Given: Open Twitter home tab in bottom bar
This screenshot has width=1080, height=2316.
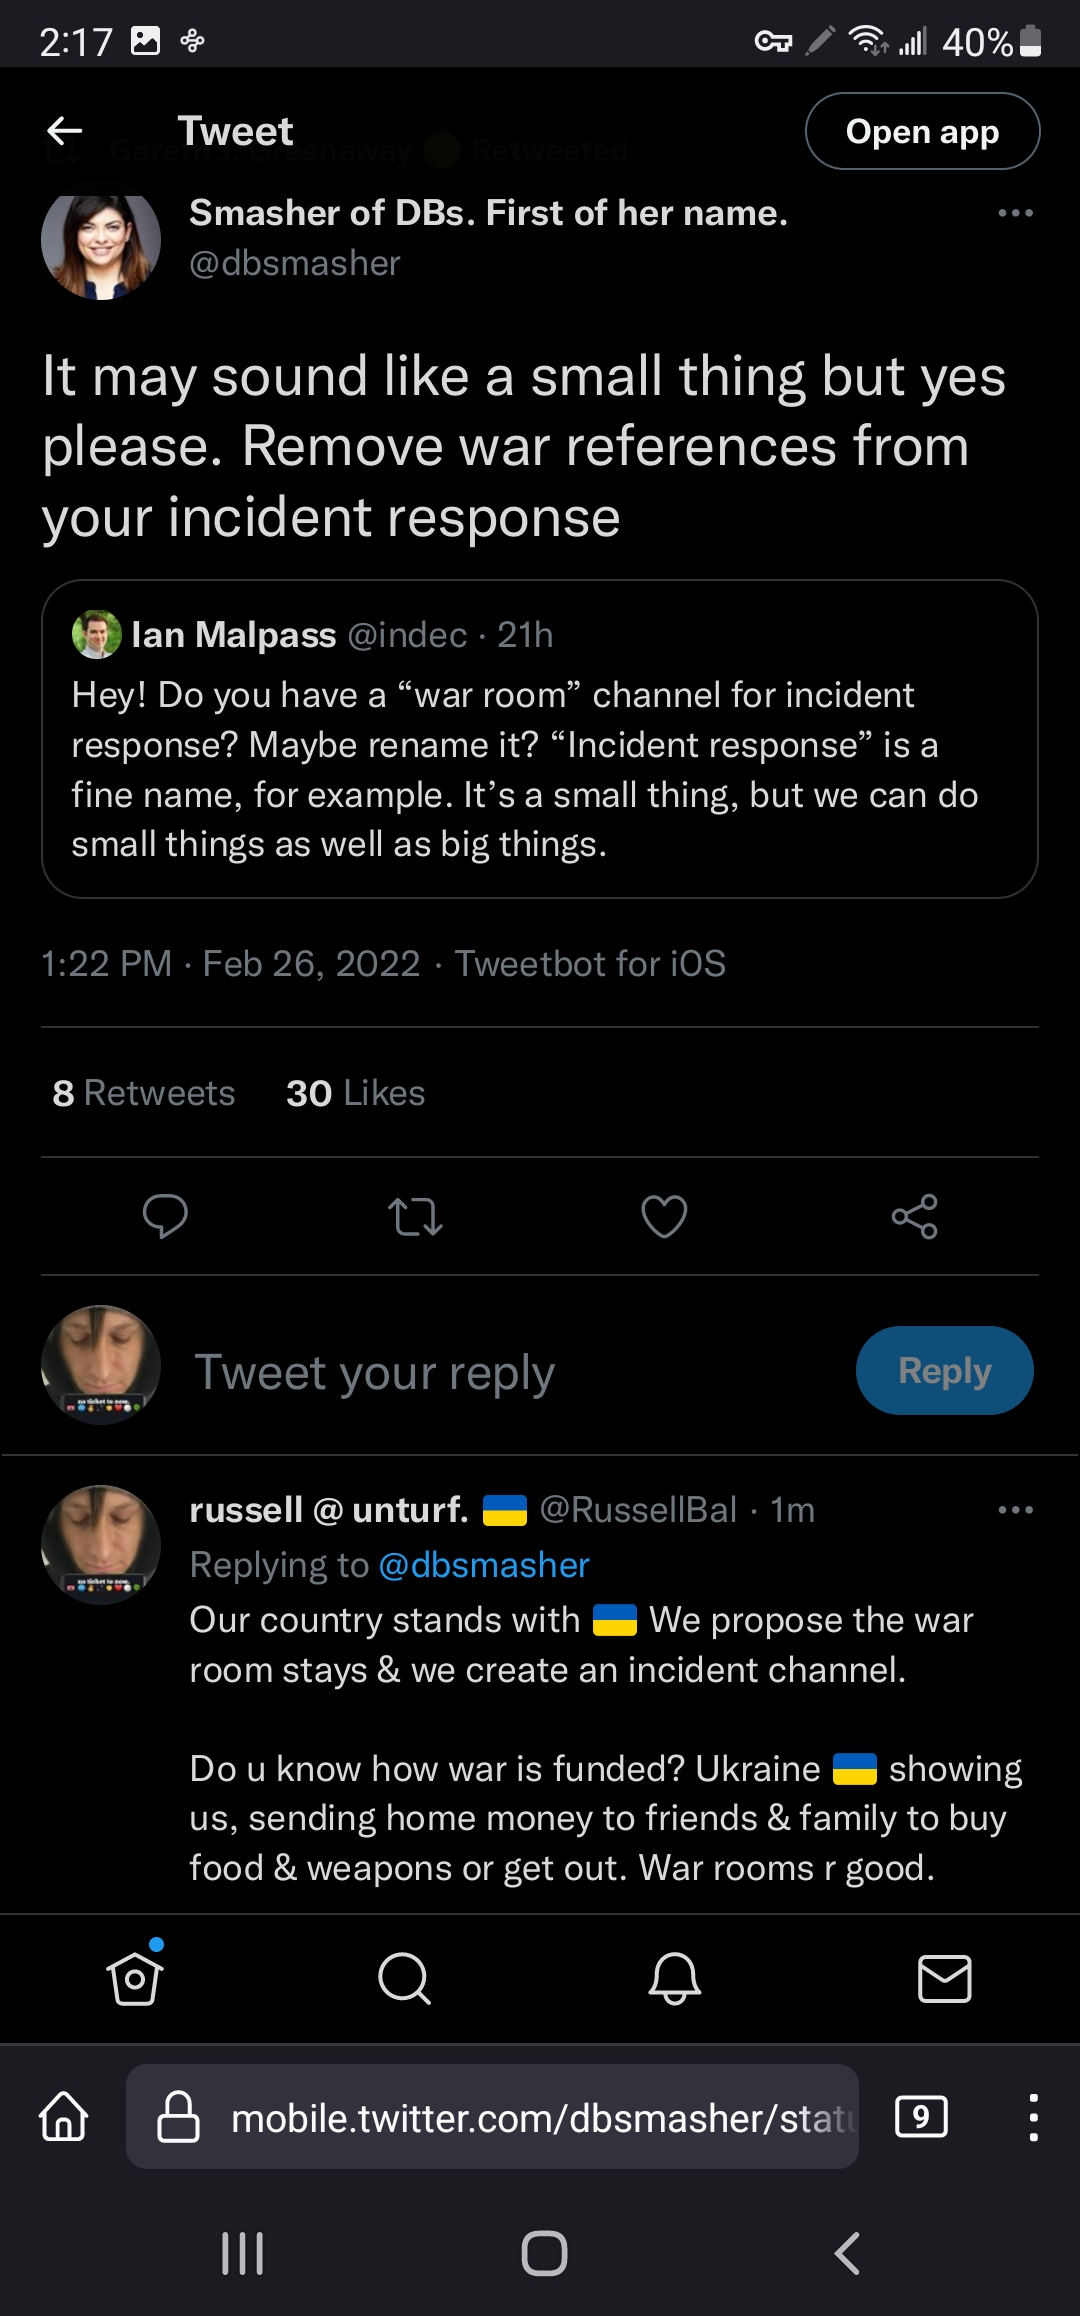Looking at the screenshot, I should click(135, 1978).
